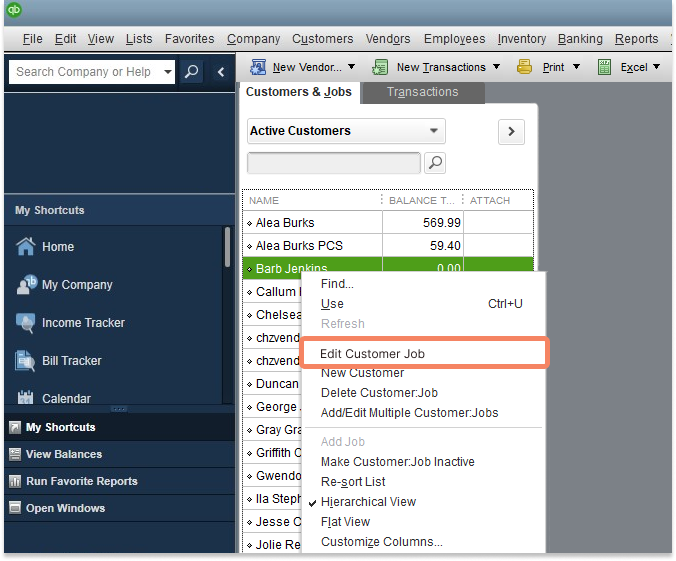The width and height of the screenshot is (676, 561).
Task: Choose Edit Customer Job from context menu
Action: [x=425, y=354]
